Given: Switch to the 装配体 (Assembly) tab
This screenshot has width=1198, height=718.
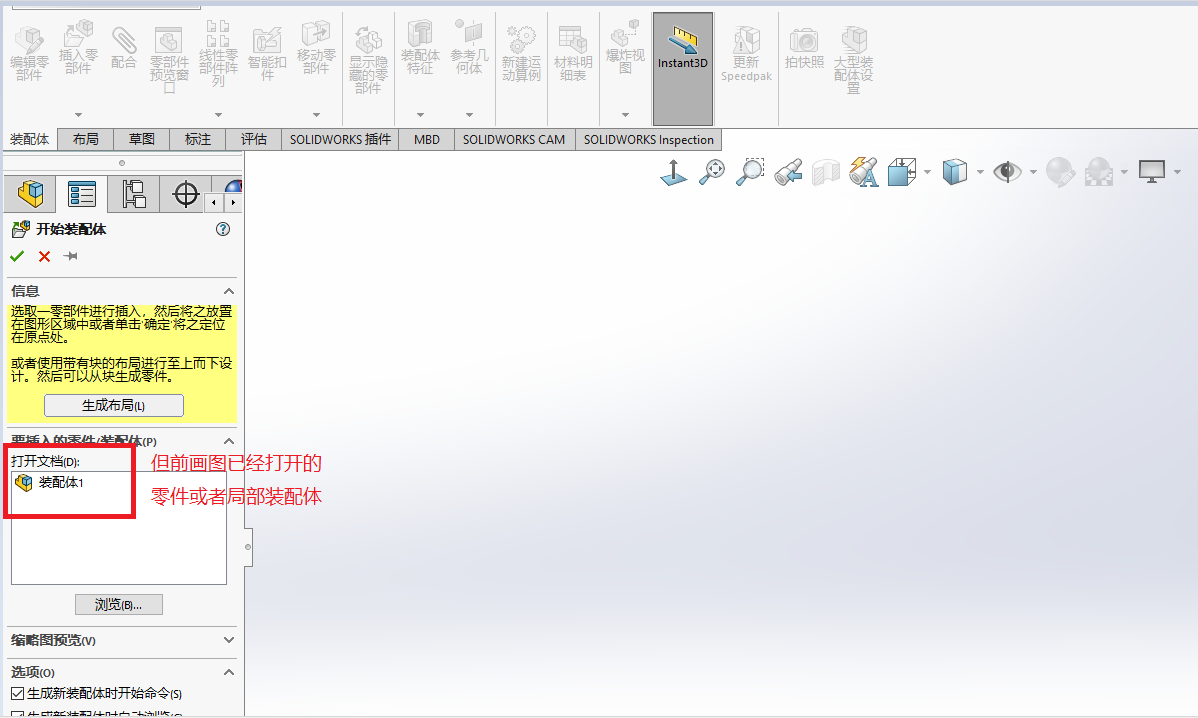Looking at the screenshot, I should click(x=29, y=139).
